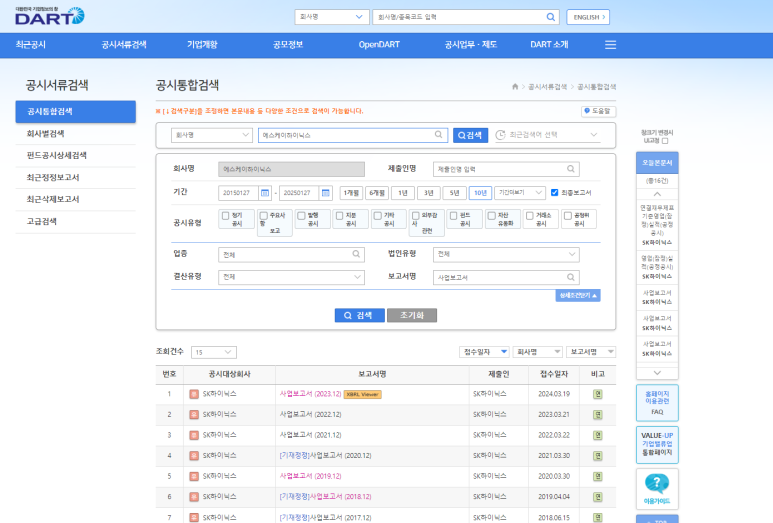This screenshot has width=773, height=523.
Task: Open the 도움말 help button
Action: [598, 111]
